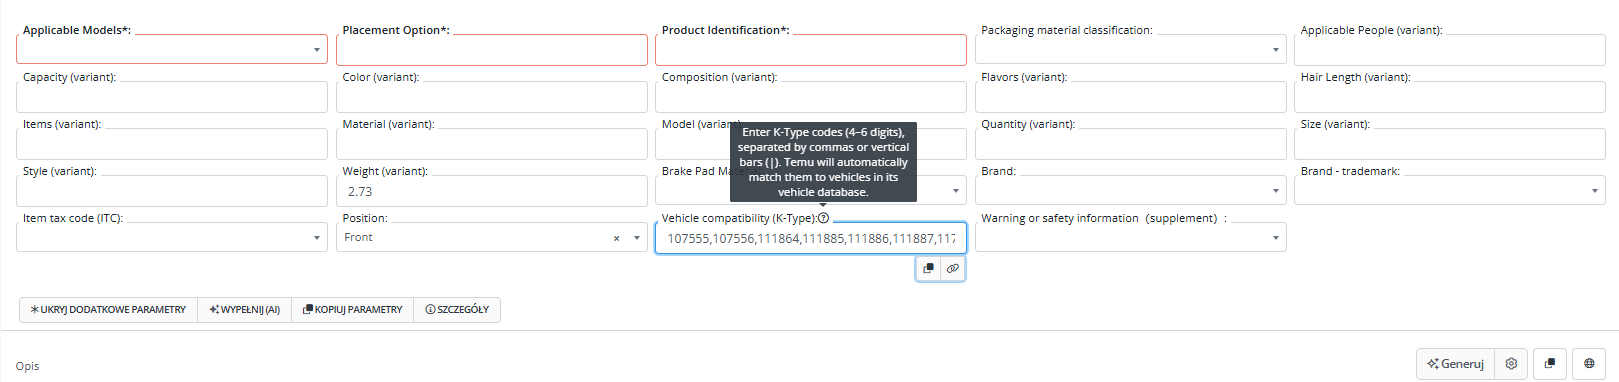Open Brand - trademark dropdown
The image size is (1619, 382).
[x=1450, y=190]
